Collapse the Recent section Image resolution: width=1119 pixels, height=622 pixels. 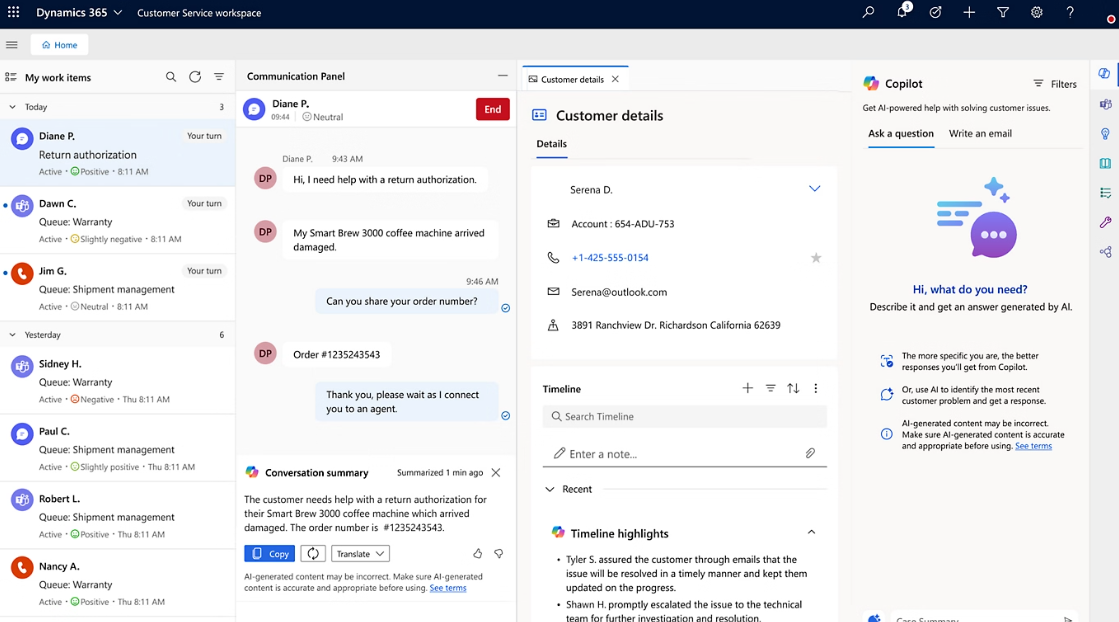[x=550, y=489]
